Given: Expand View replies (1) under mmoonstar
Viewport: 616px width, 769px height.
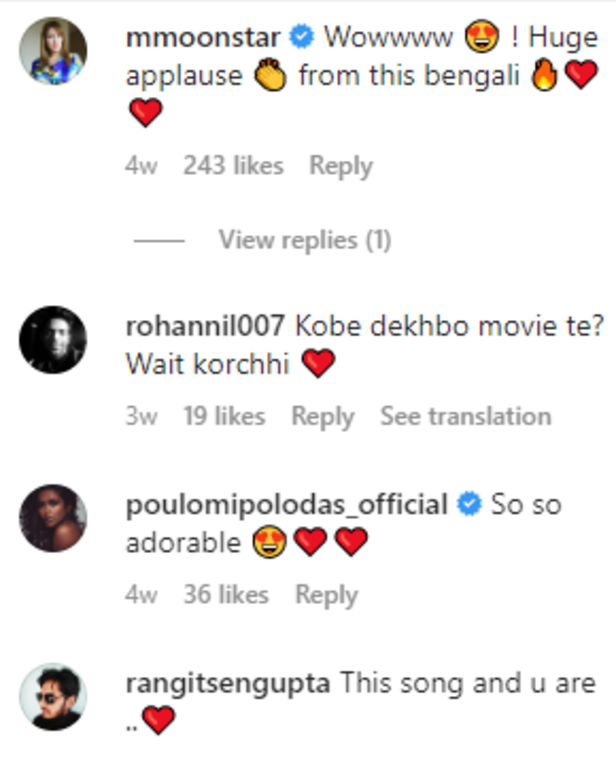Looking at the screenshot, I should coord(304,240).
